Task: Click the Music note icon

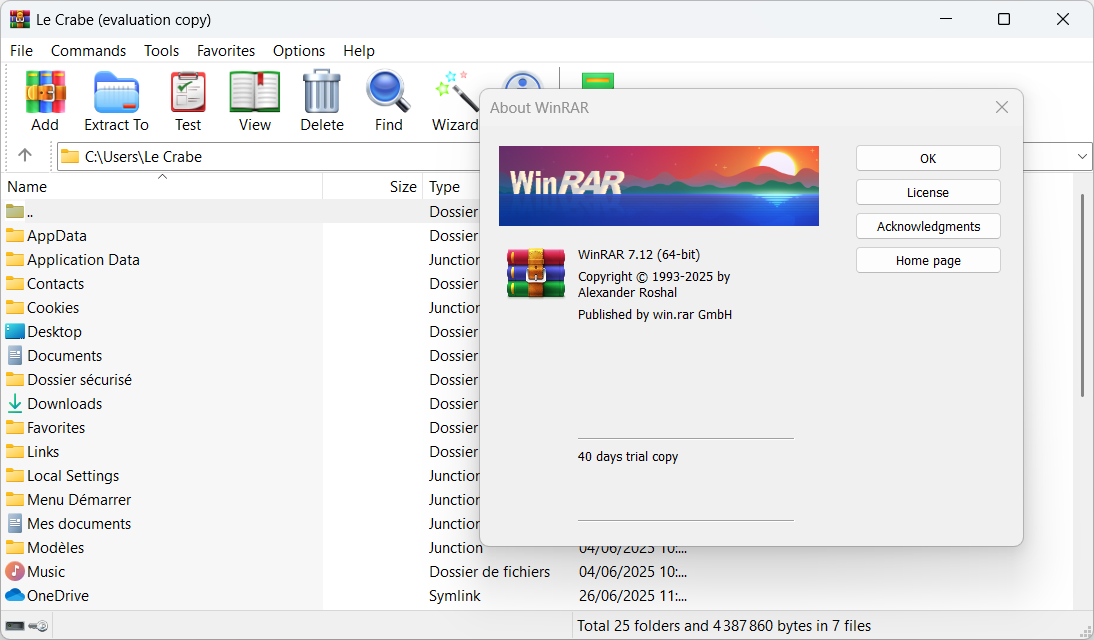Action: tap(15, 572)
